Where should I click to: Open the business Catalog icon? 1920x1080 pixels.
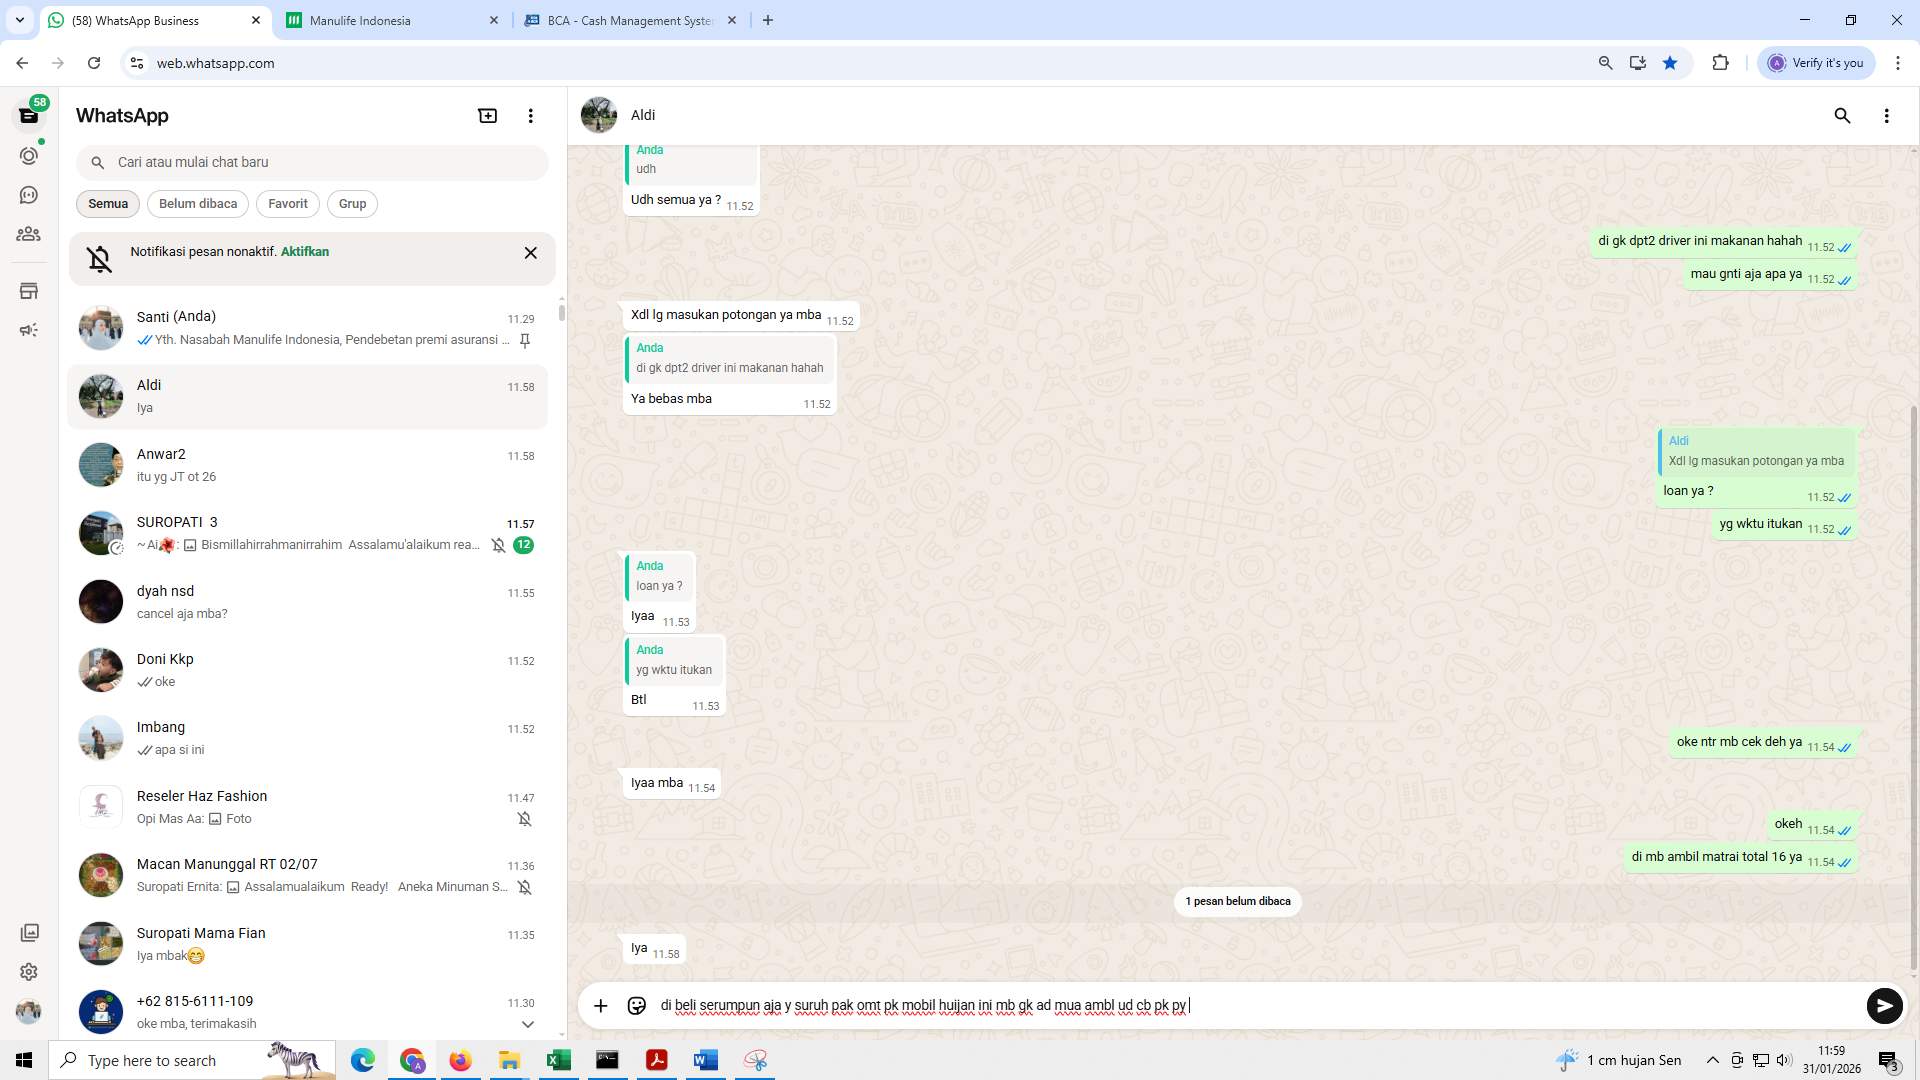(29, 291)
